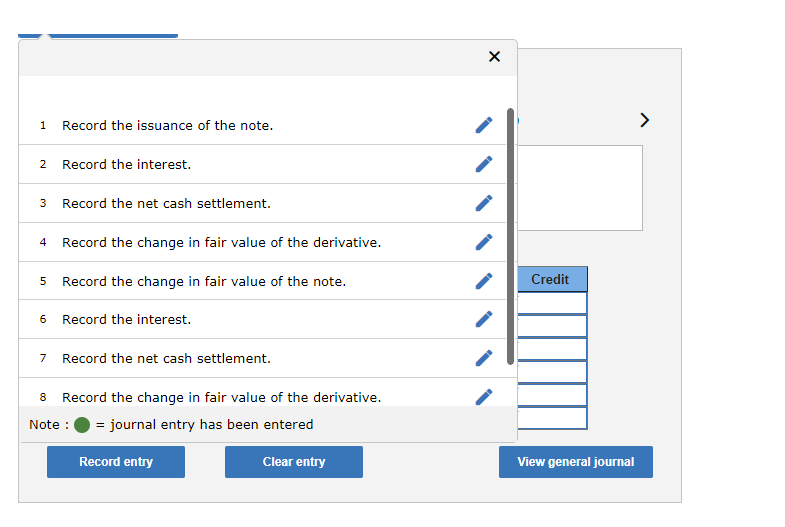Edit entry 4 change in derivative fair value

click(x=484, y=242)
